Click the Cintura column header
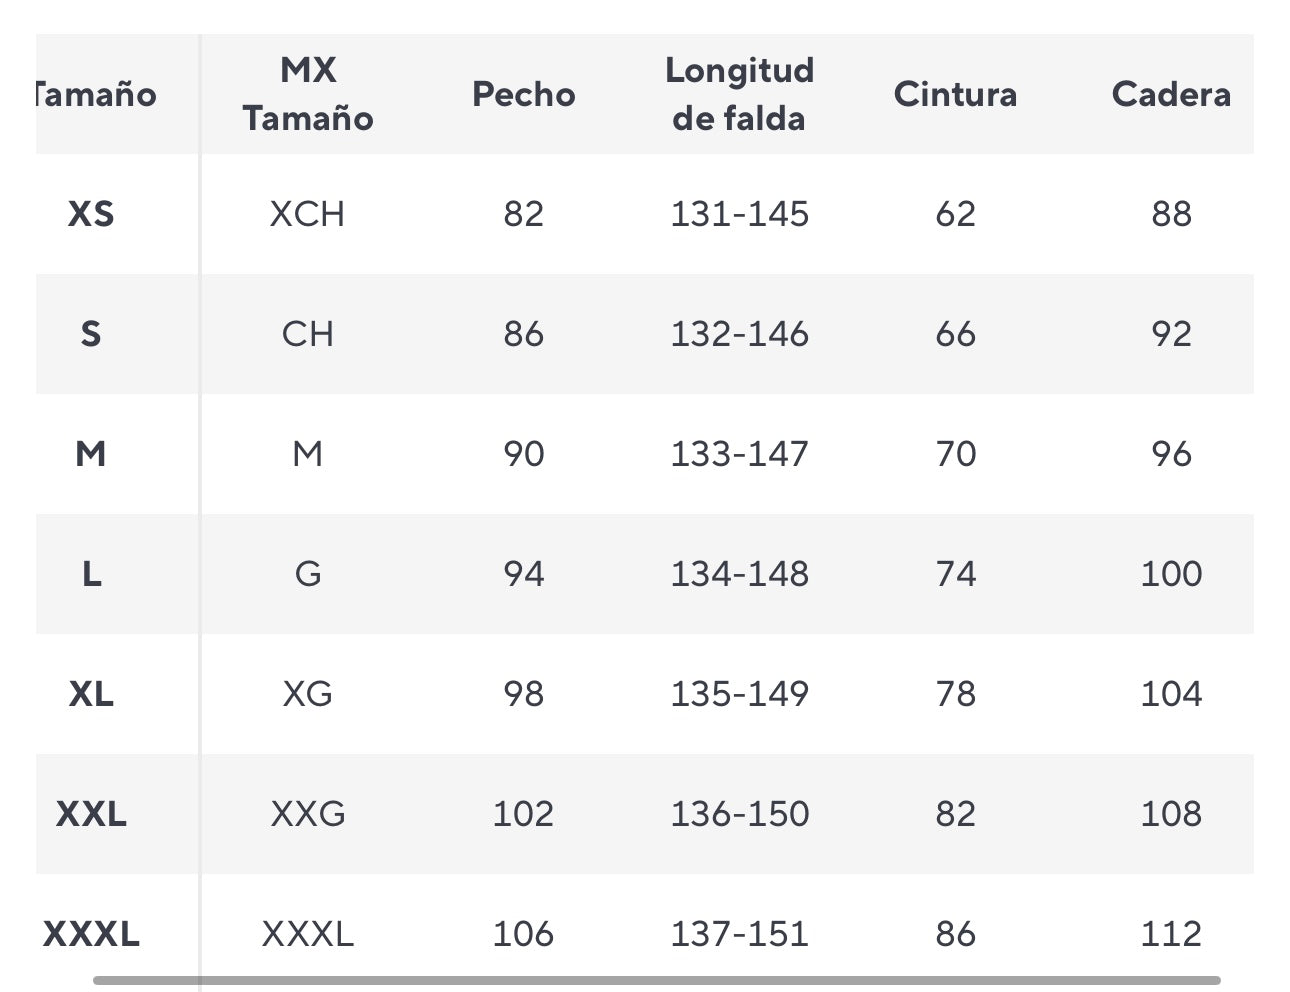 pos(955,95)
